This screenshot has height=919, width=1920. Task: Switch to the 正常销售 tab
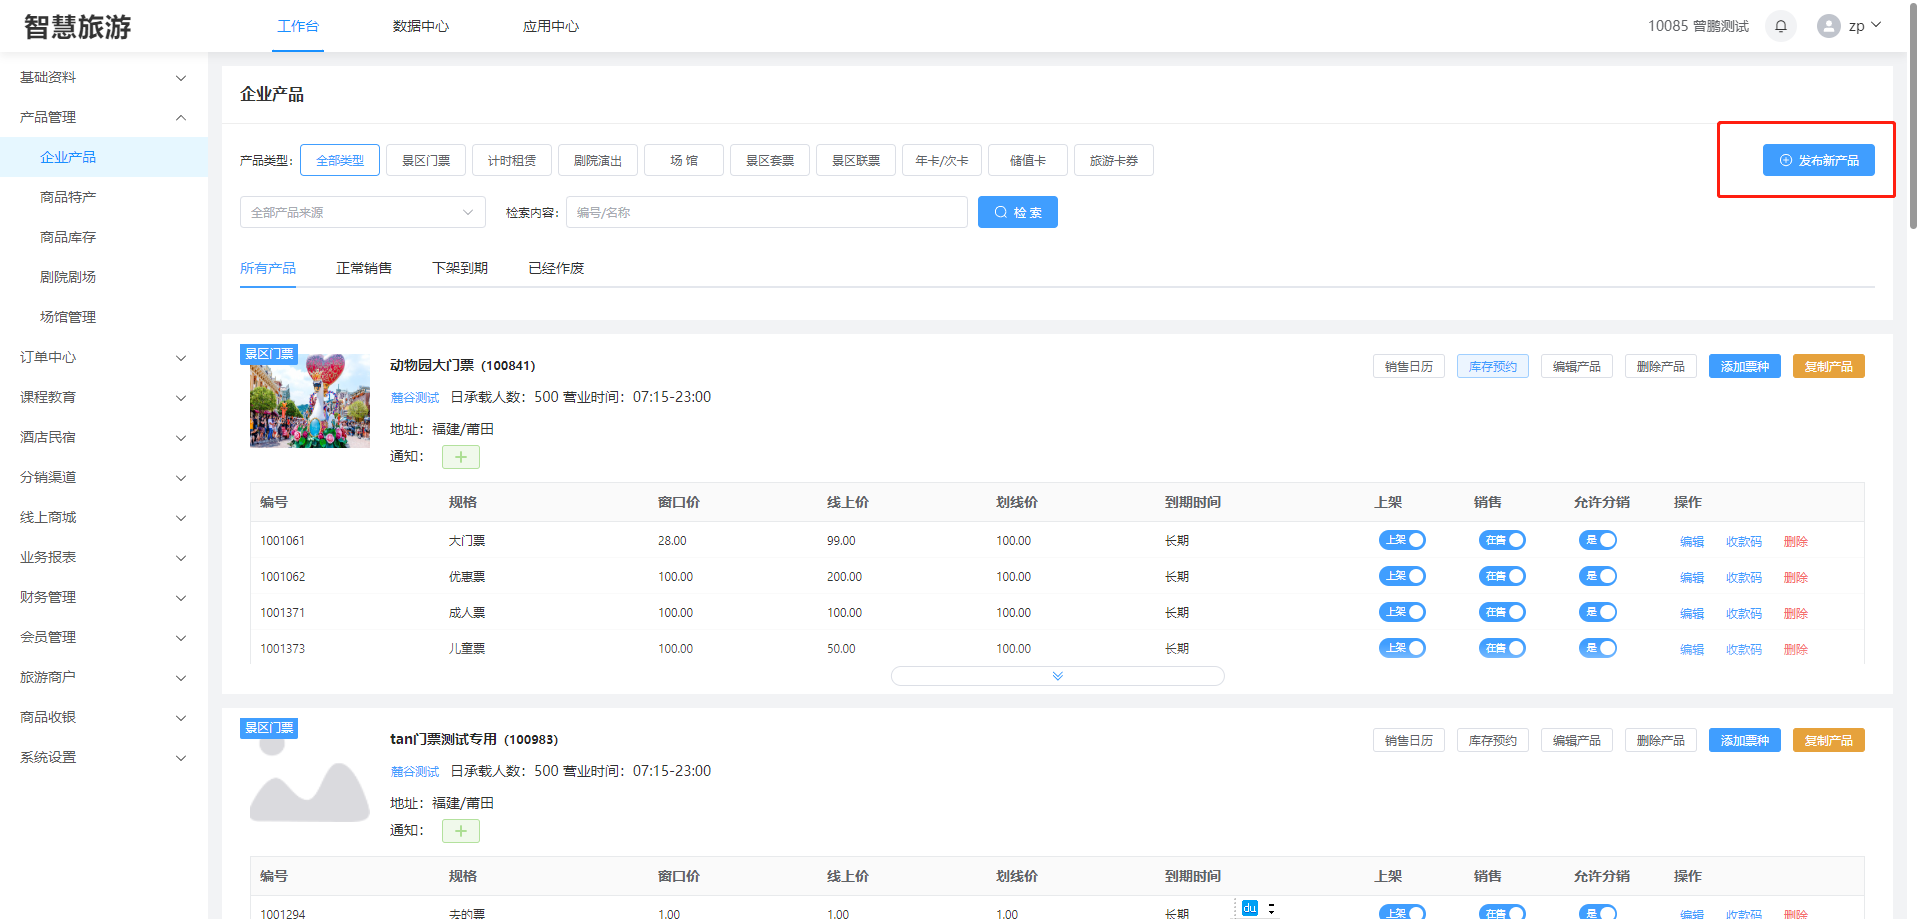(364, 268)
